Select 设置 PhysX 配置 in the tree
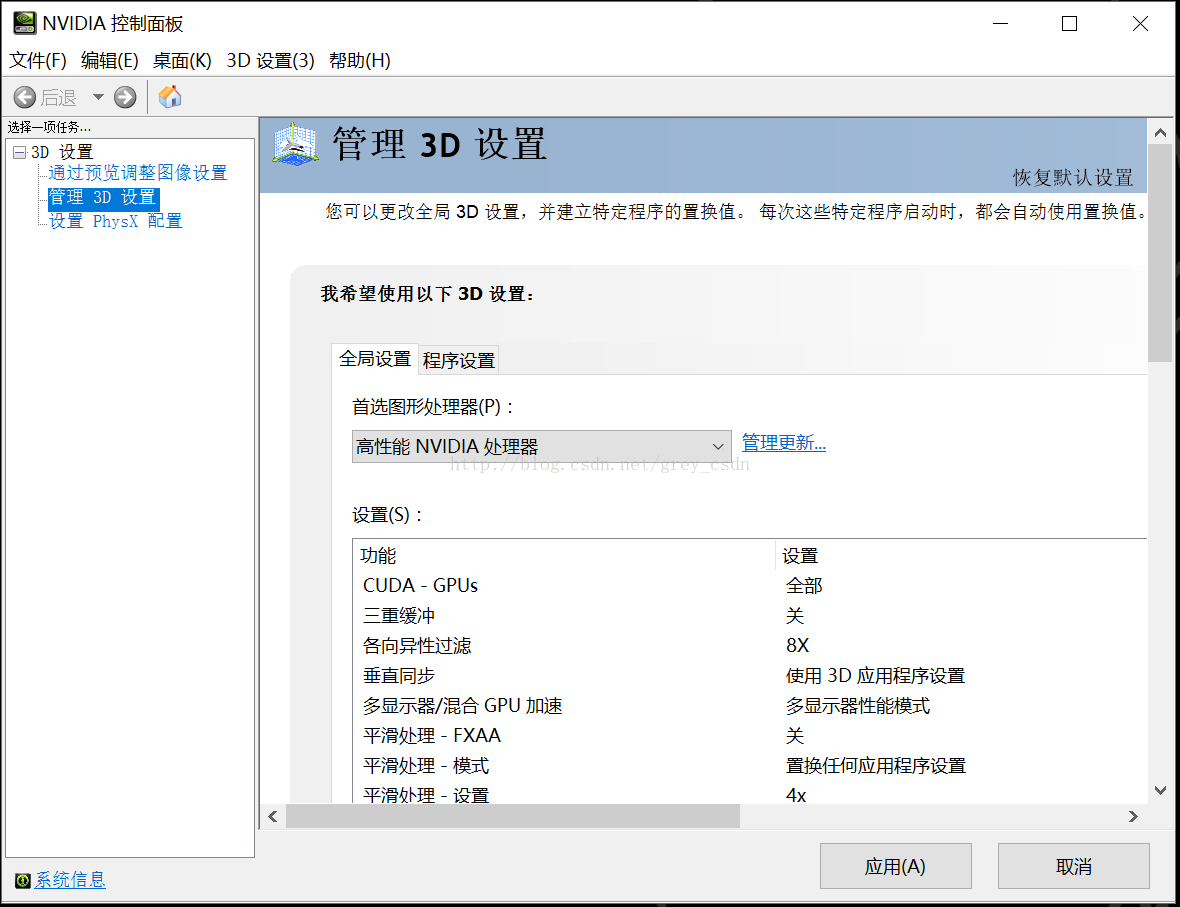The height and width of the screenshot is (907, 1180). 116,221
